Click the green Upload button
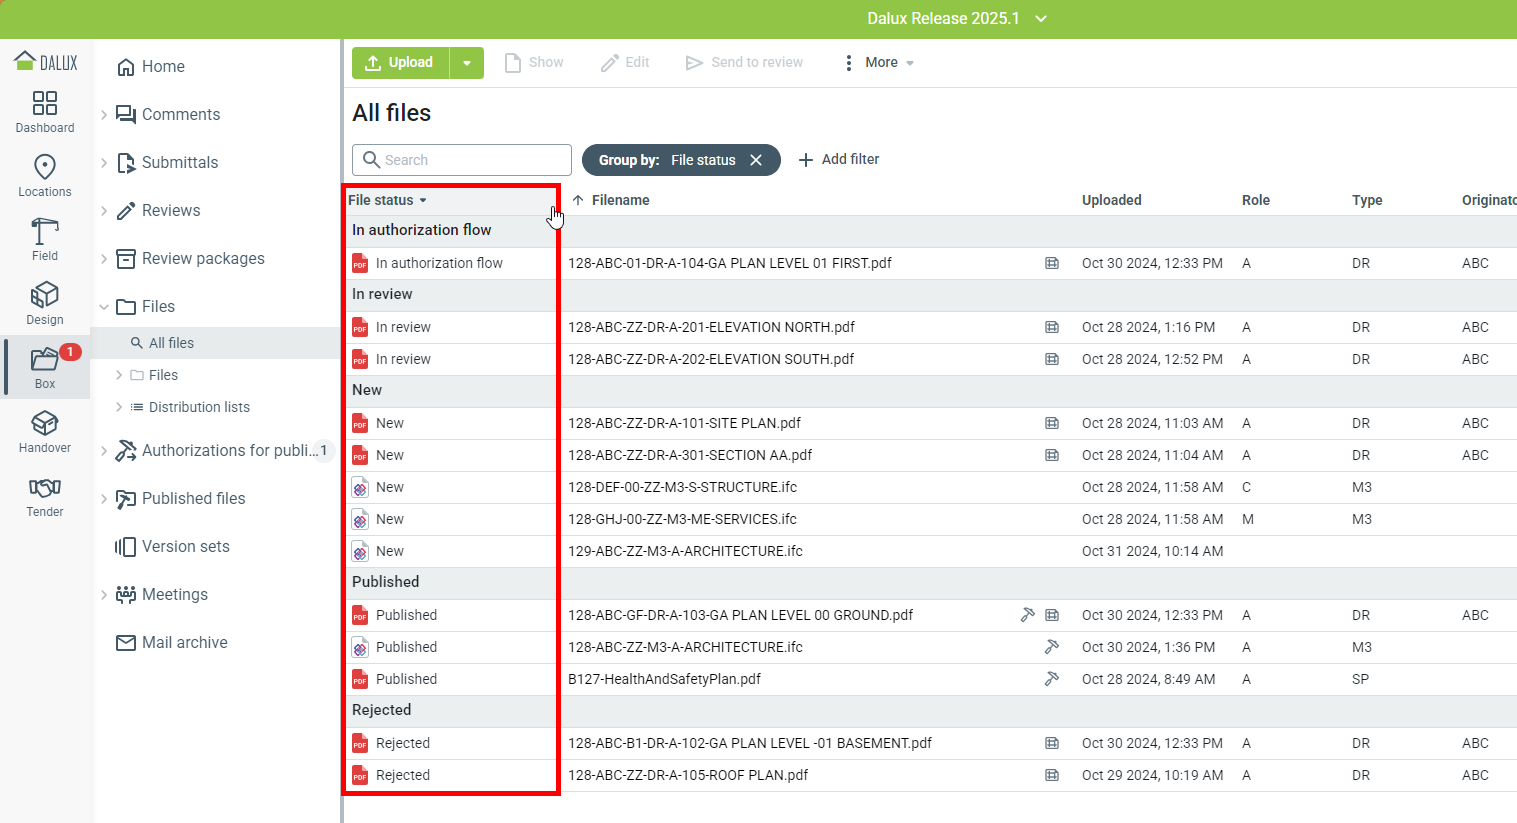Viewport: 1517px width, 823px height. 400,63
